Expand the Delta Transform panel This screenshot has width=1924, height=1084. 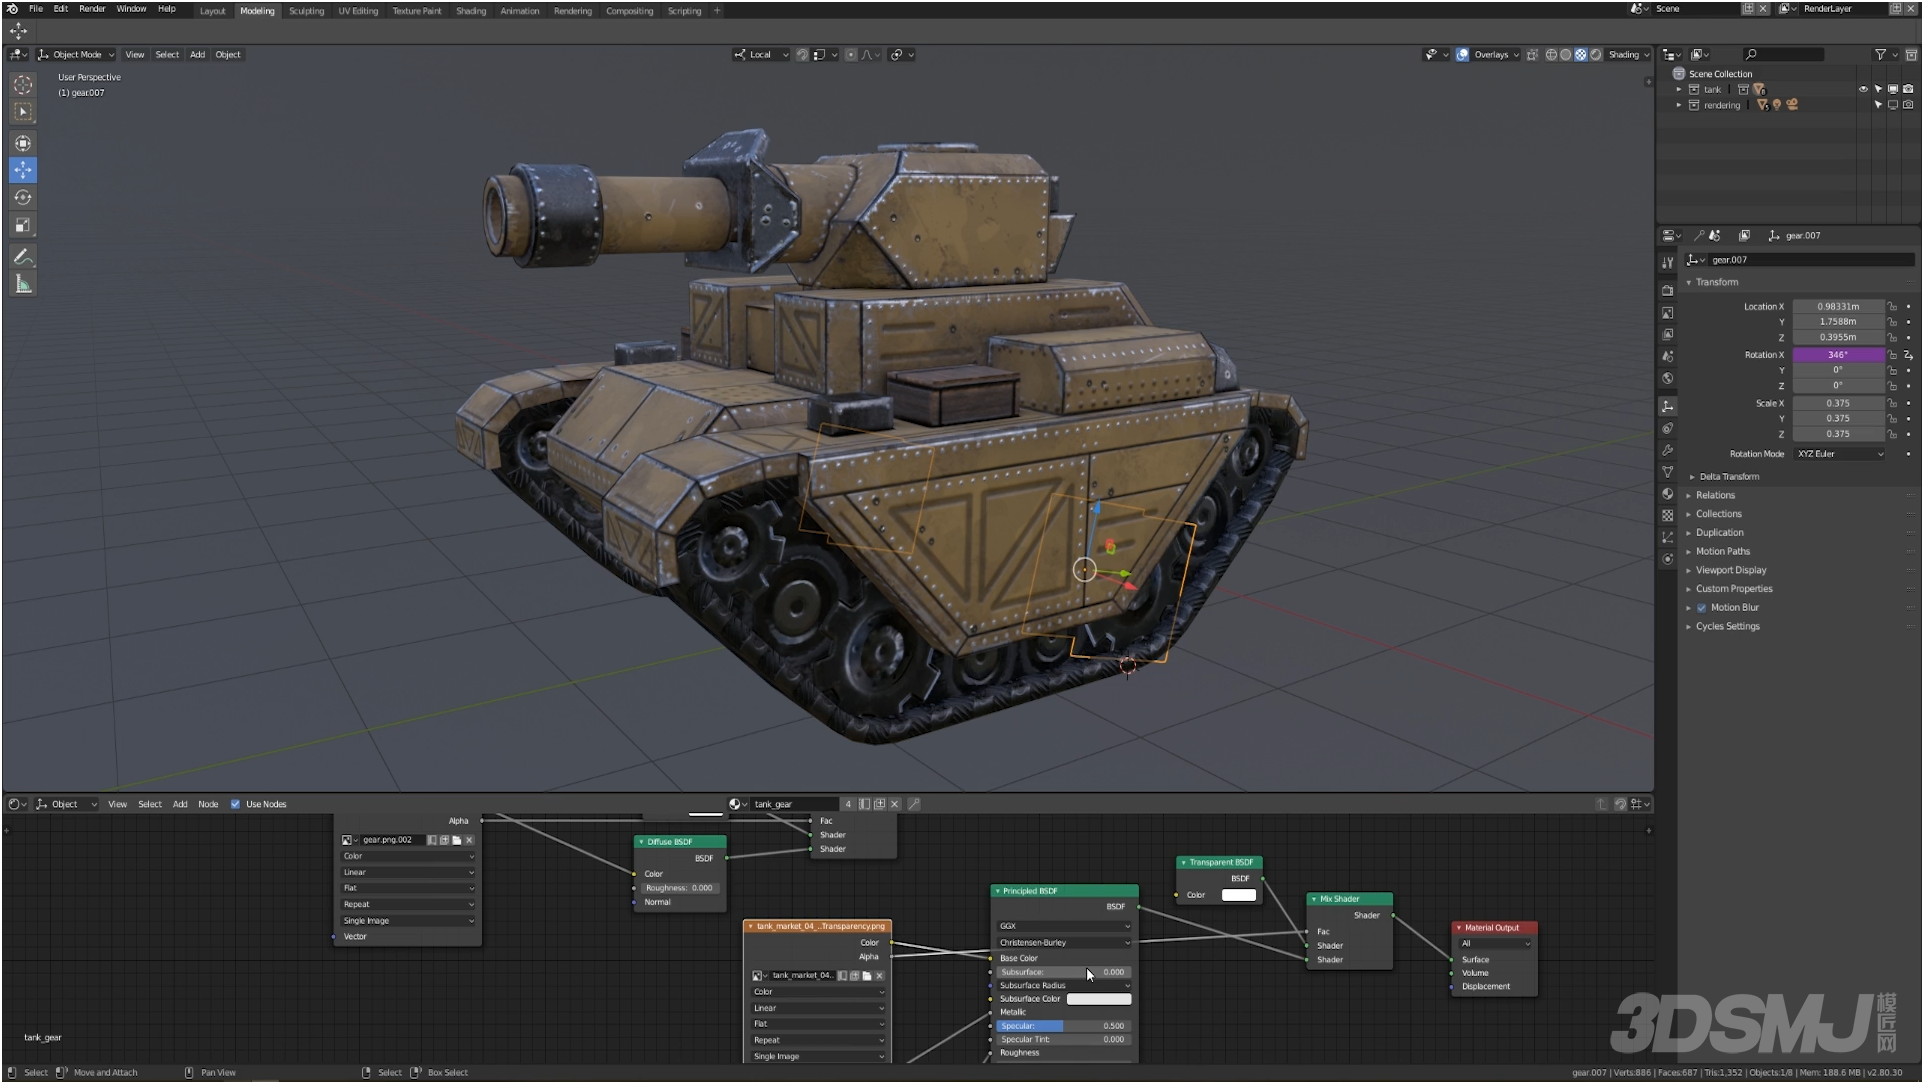(1729, 477)
